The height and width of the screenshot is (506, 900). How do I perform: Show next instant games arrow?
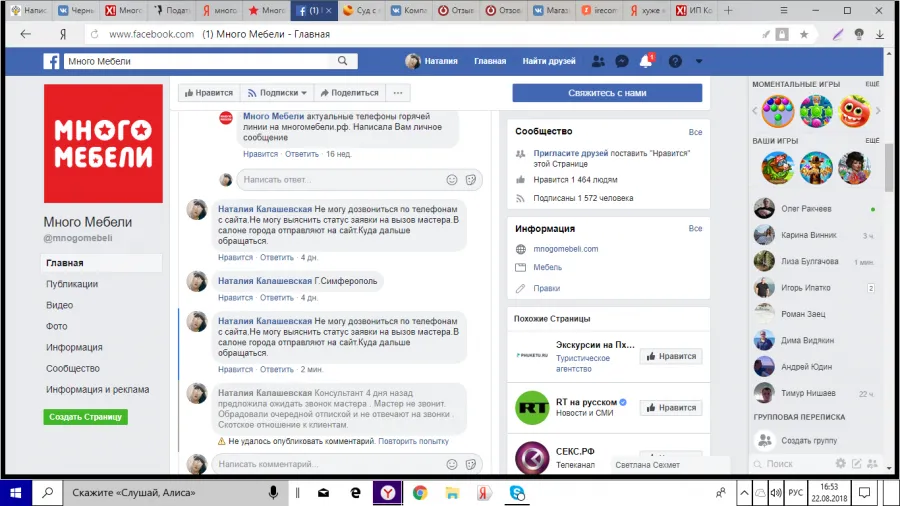click(878, 111)
